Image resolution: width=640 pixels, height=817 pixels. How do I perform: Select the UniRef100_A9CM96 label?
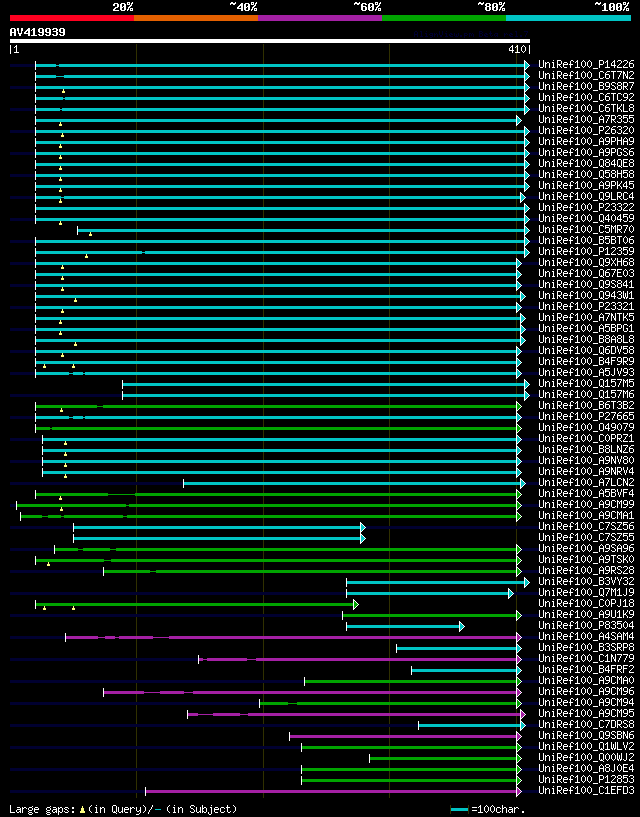click(586, 691)
